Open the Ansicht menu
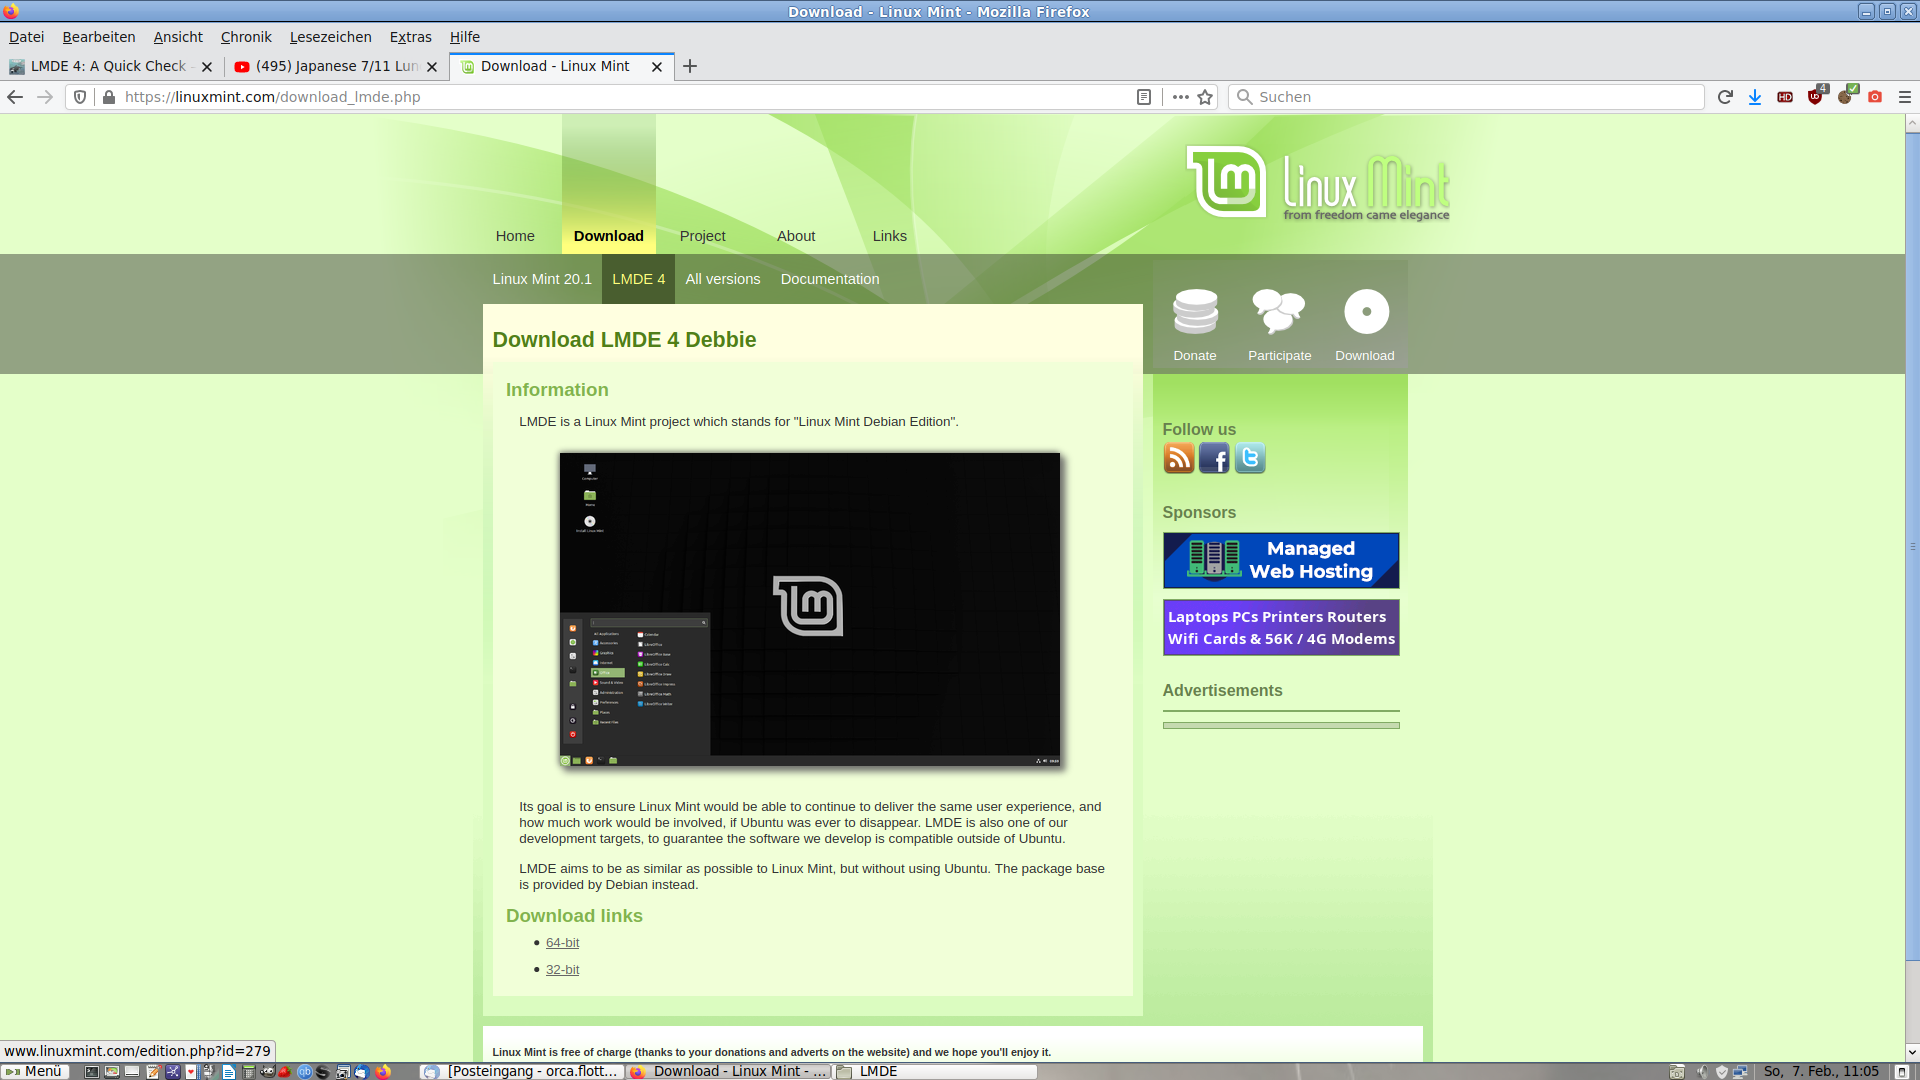Screen dimensions: 1920x1080 [178, 37]
